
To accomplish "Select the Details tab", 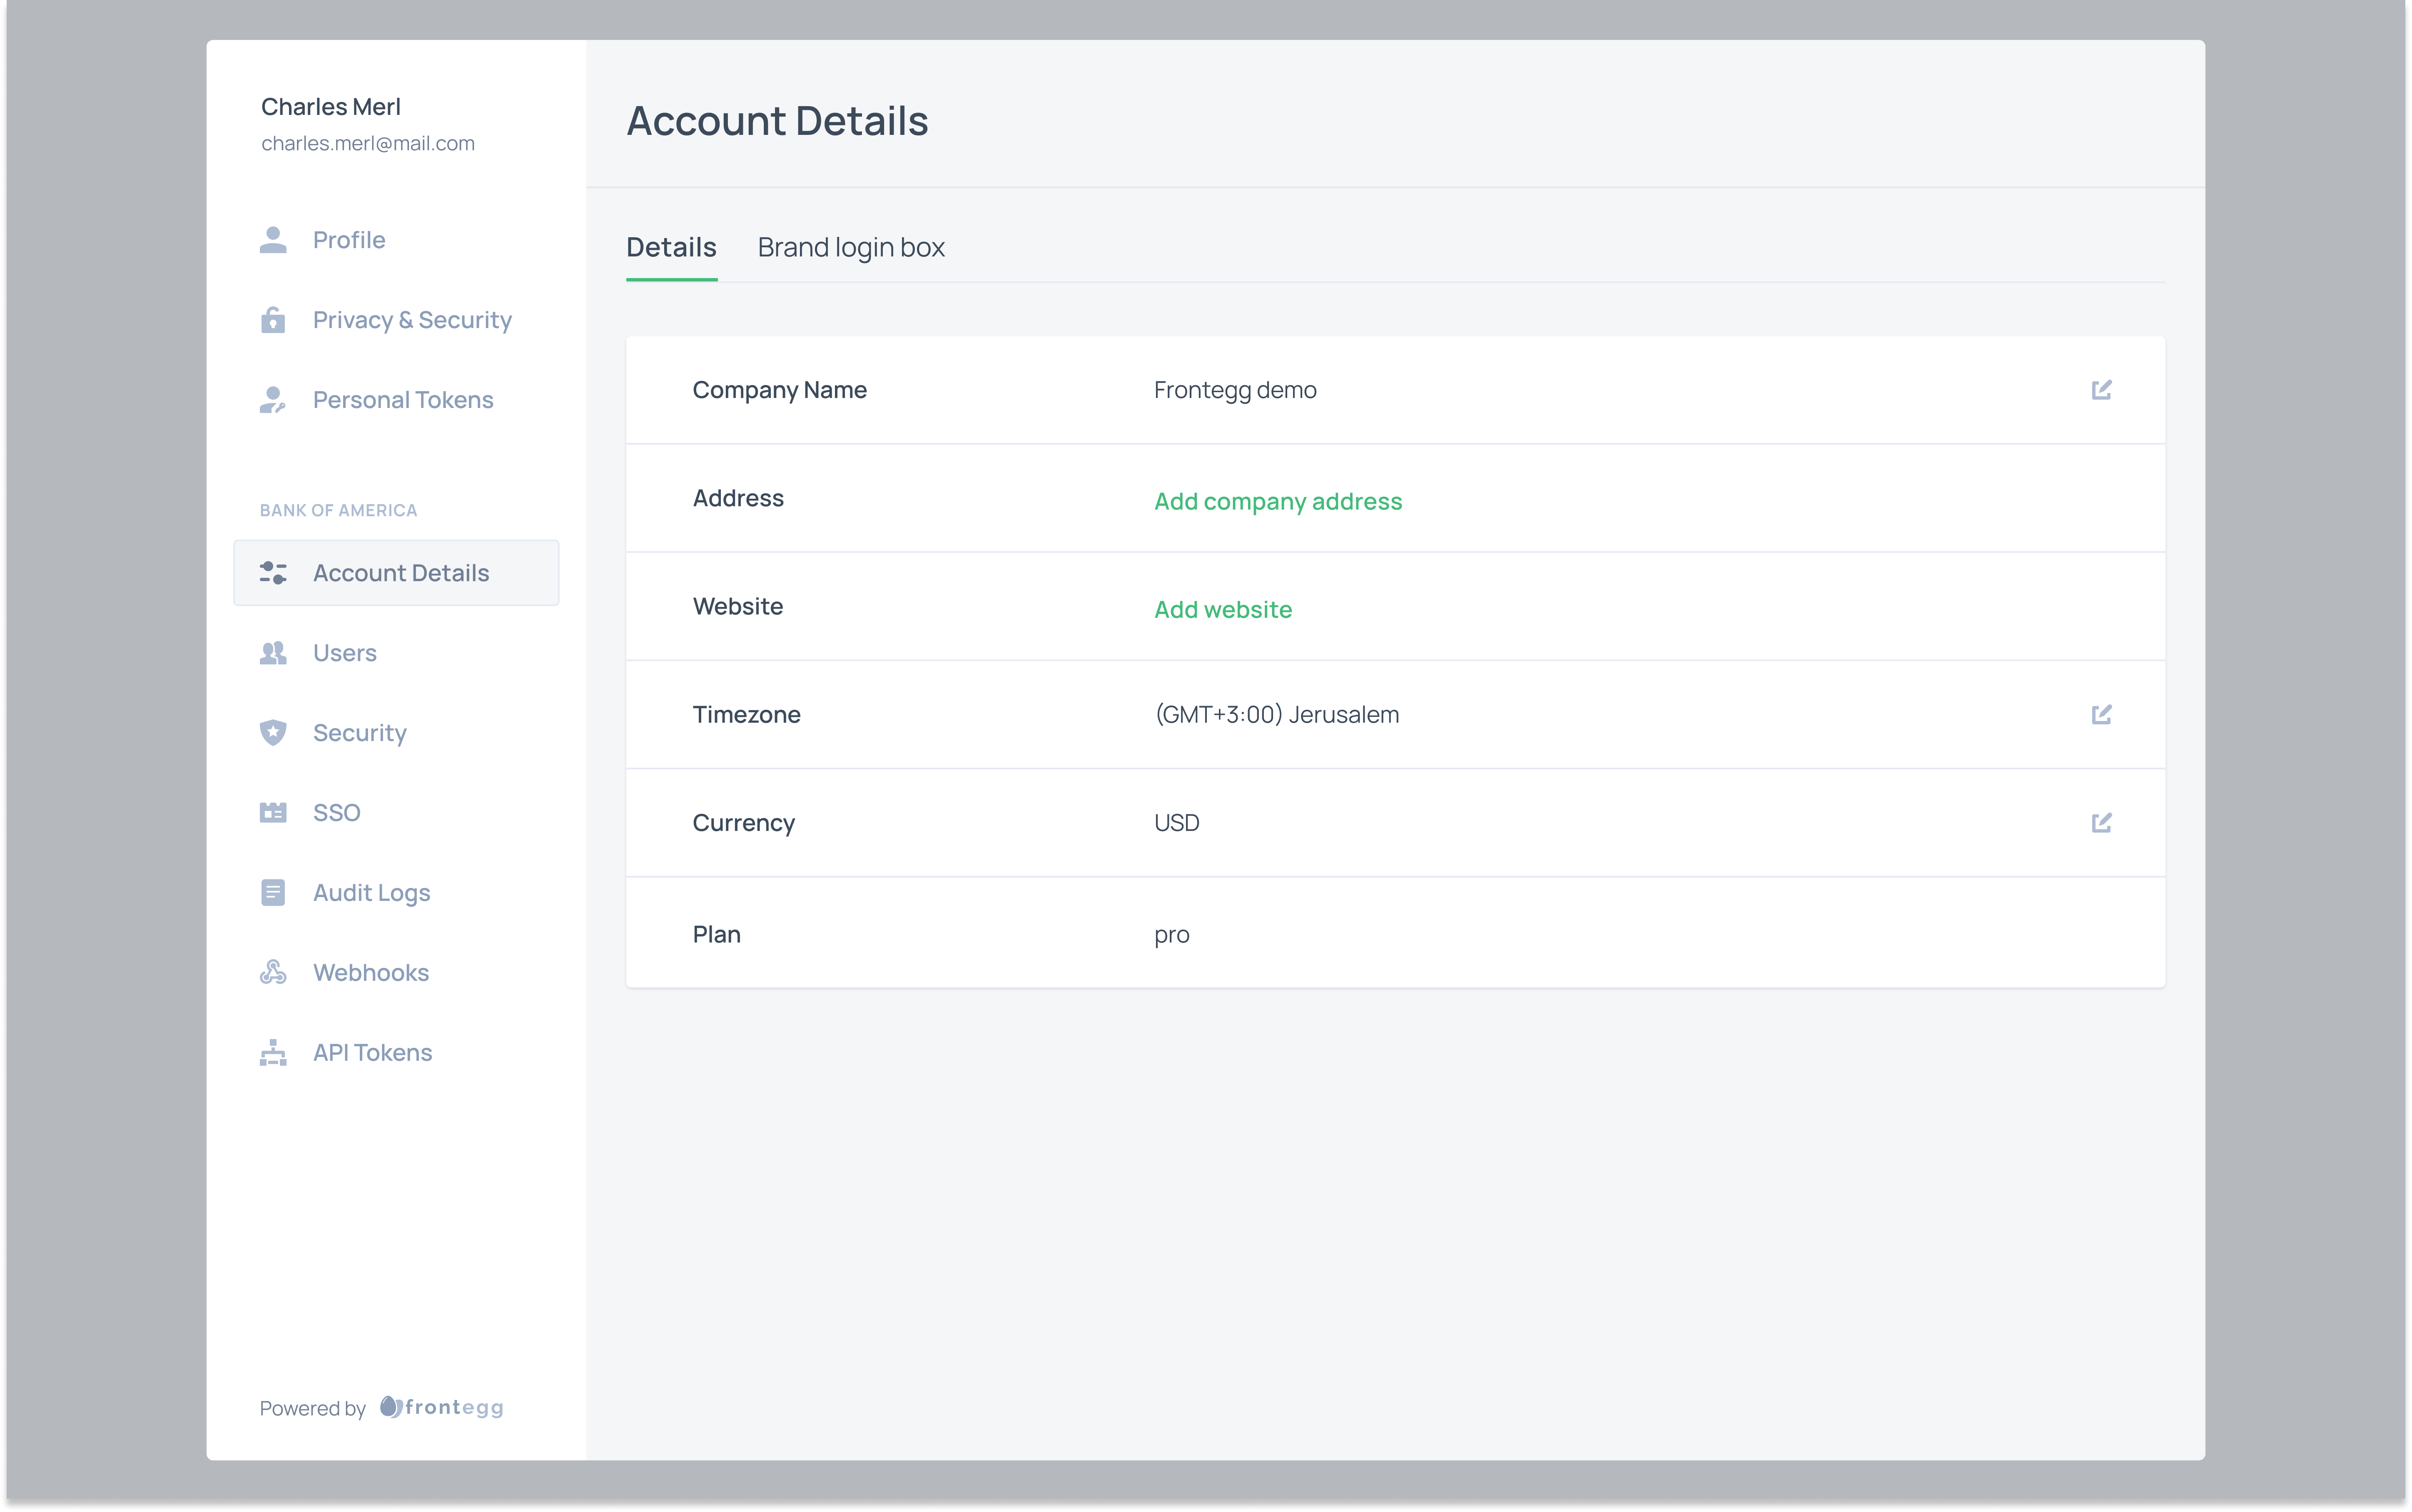I will click(x=671, y=247).
